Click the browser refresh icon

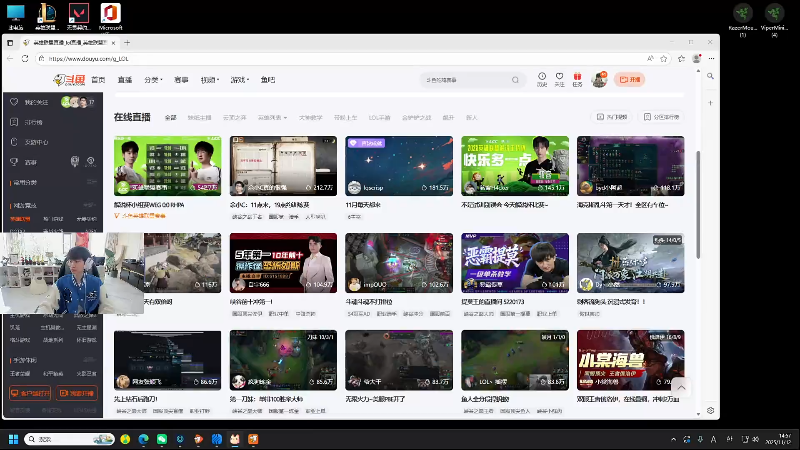click(25, 59)
